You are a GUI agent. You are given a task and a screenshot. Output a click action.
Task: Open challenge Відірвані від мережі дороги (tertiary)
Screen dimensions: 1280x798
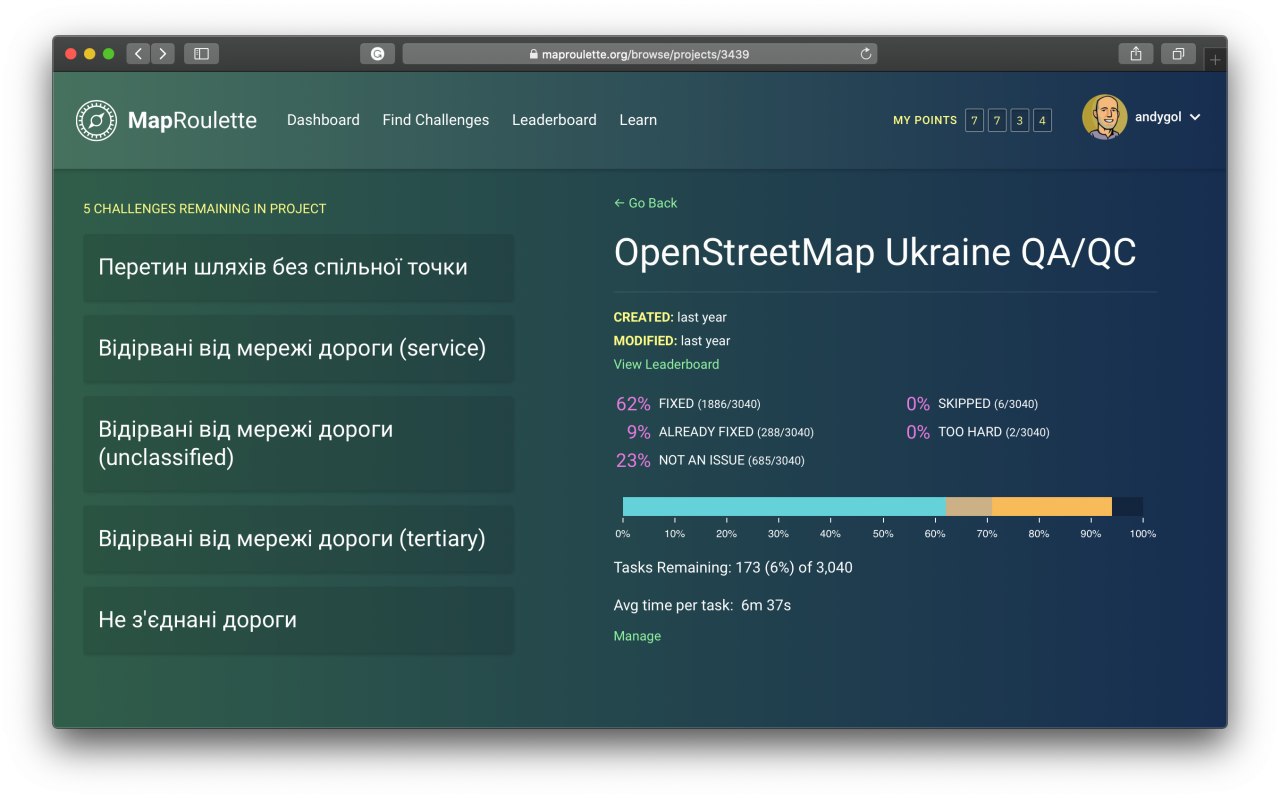click(x=298, y=538)
